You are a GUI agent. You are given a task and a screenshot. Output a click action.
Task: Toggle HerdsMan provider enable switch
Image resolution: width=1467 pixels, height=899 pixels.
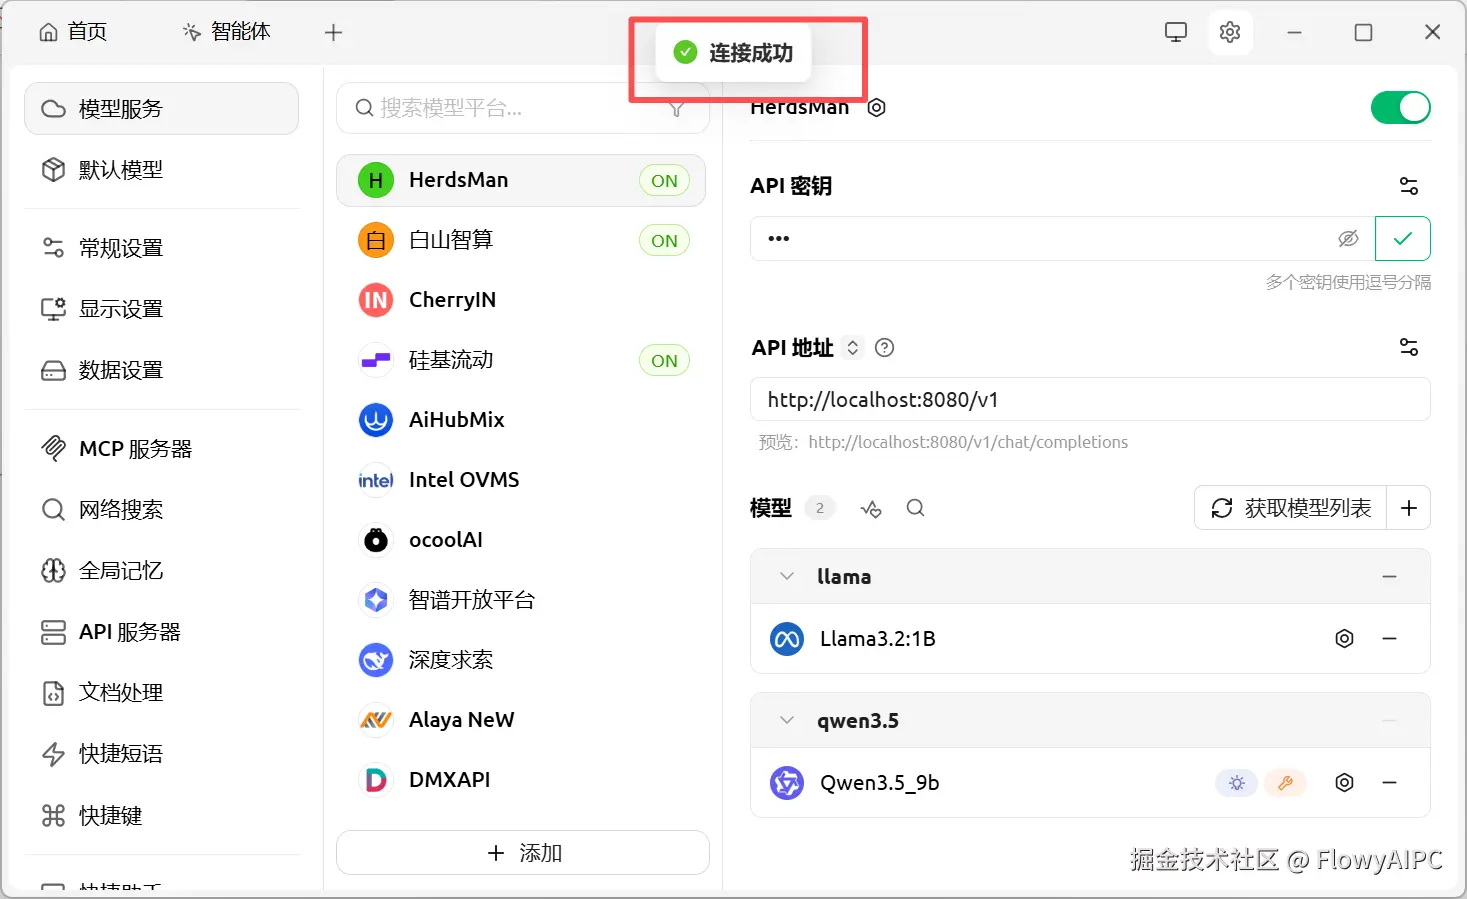tap(1400, 107)
